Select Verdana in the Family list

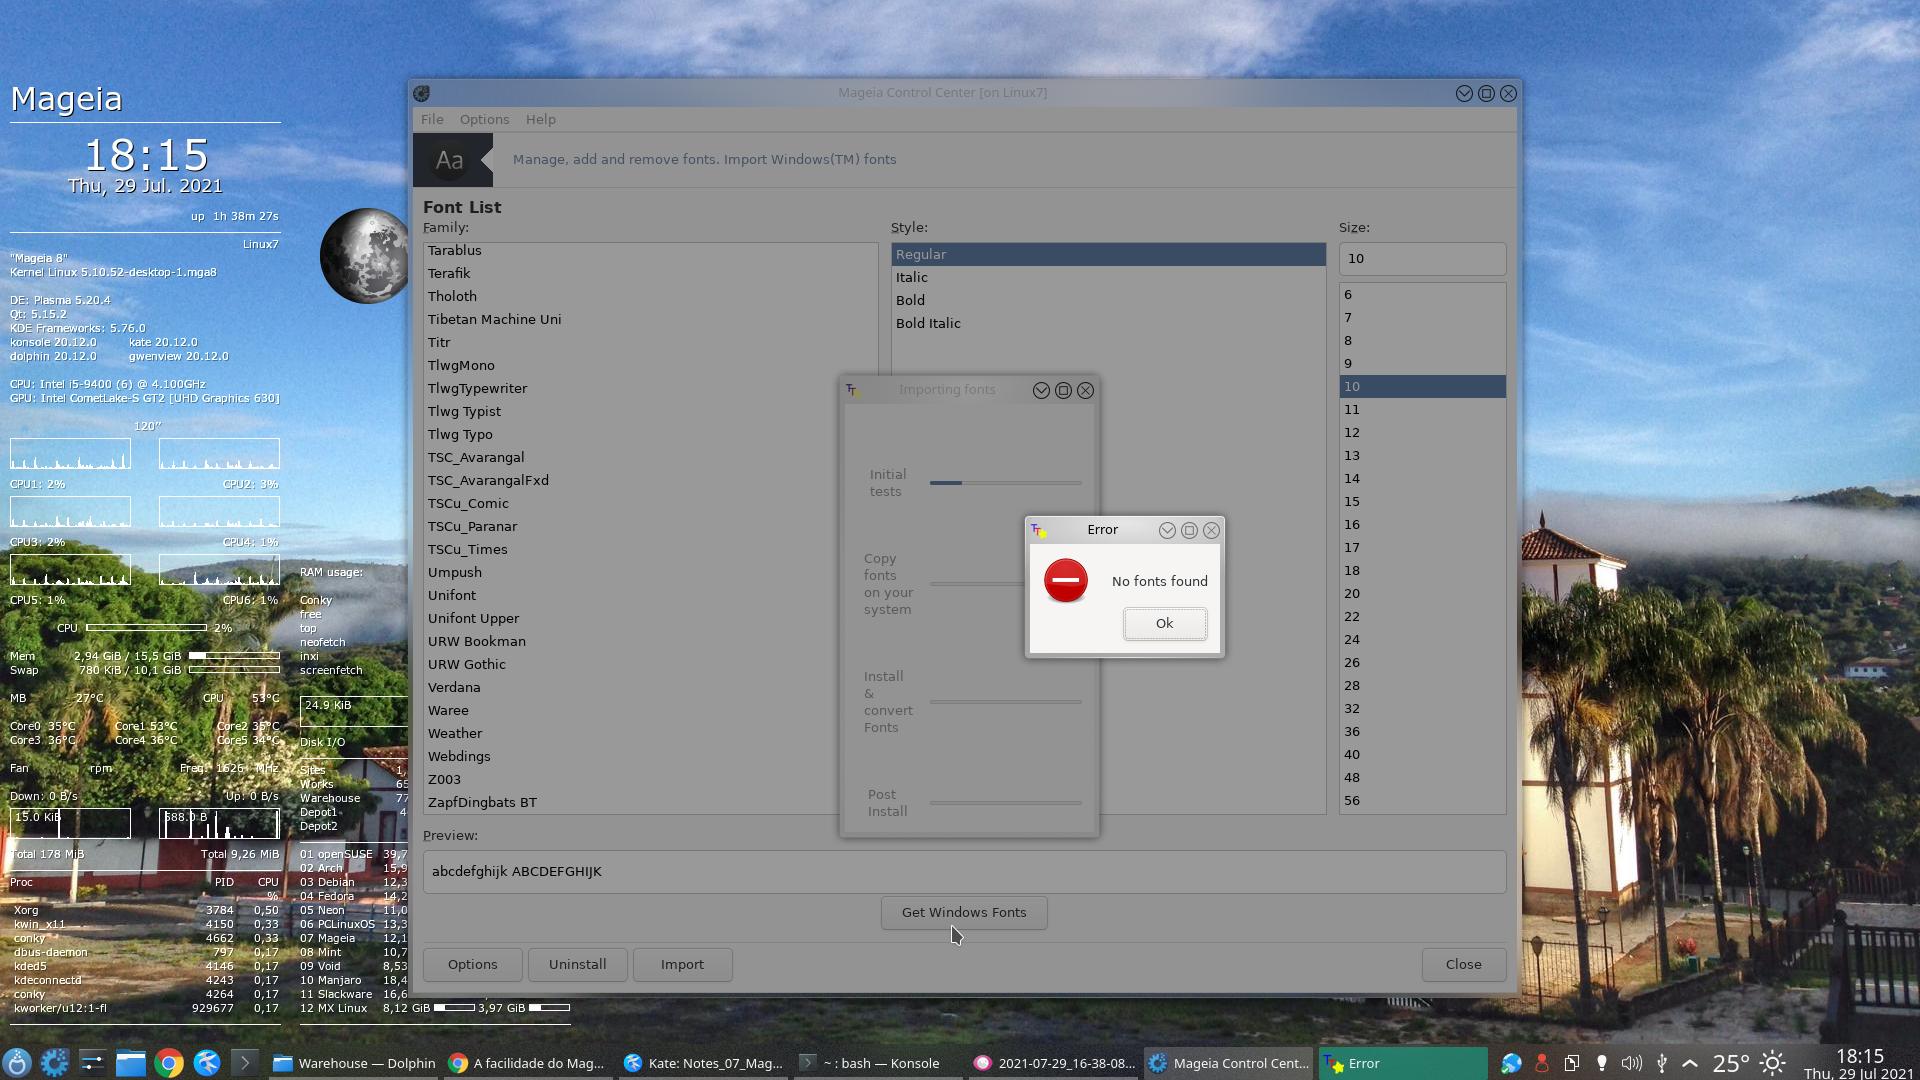(650, 687)
